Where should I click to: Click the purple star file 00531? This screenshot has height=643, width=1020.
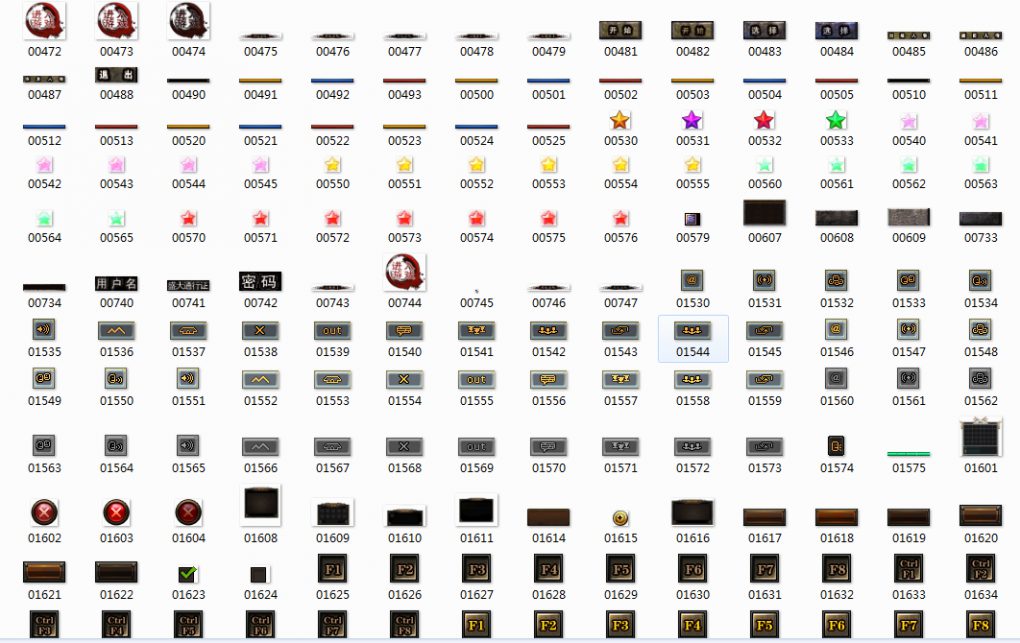pyautogui.click(x=692, y=121)
